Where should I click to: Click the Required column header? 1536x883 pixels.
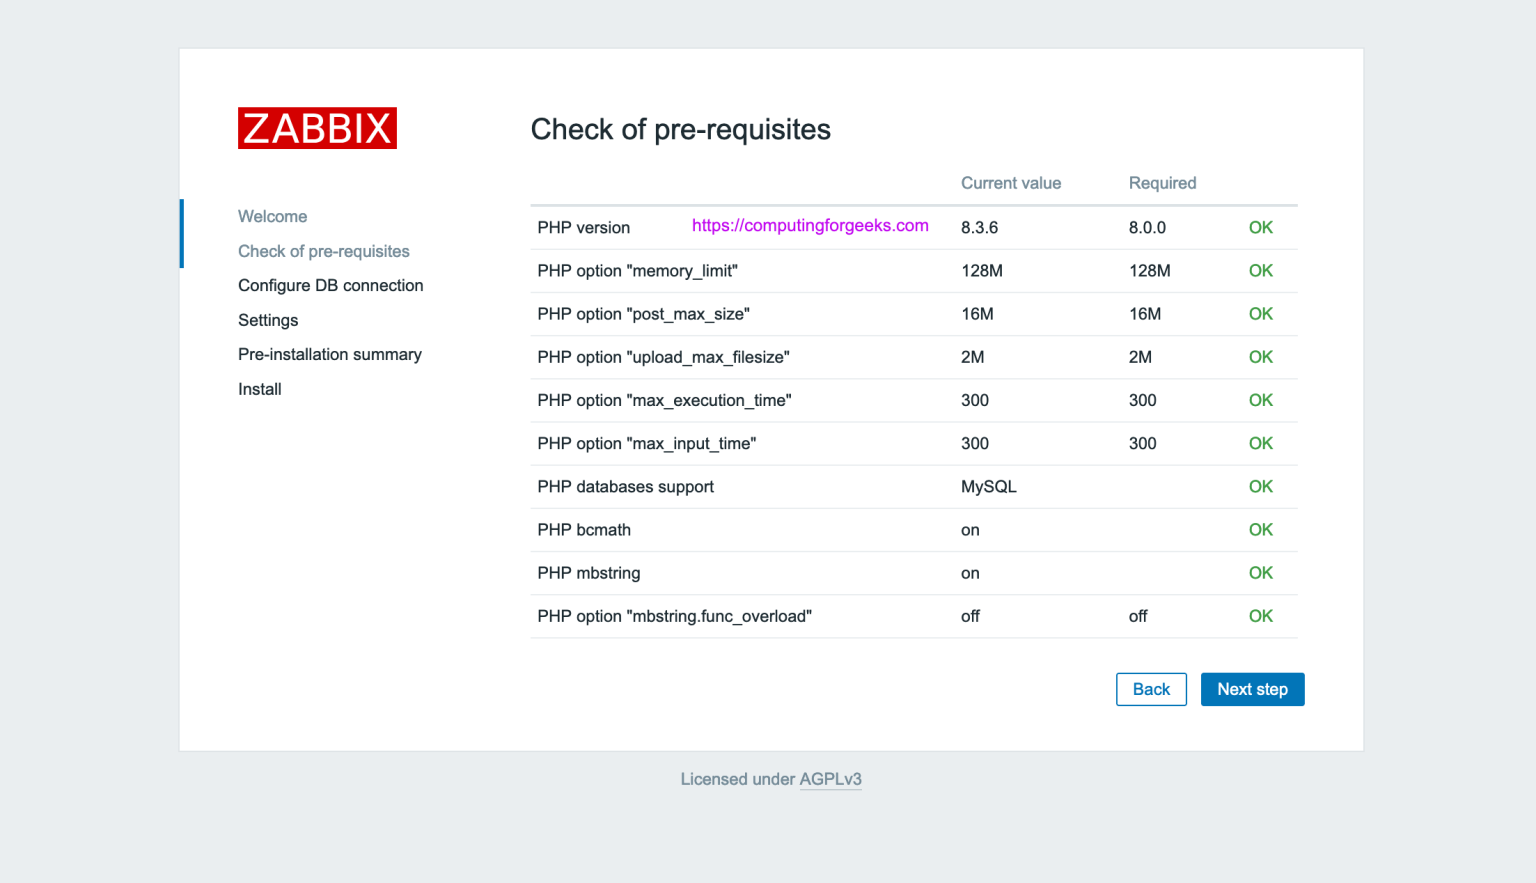coord(1162,183)
